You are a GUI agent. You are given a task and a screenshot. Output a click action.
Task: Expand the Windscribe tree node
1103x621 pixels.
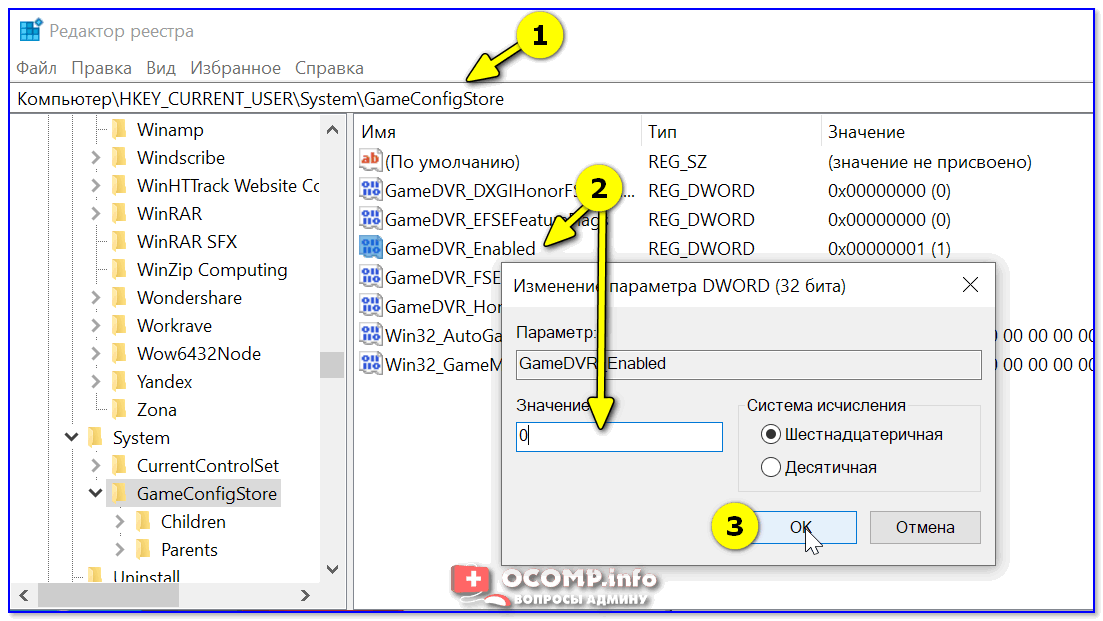click(x=96, y=158)
